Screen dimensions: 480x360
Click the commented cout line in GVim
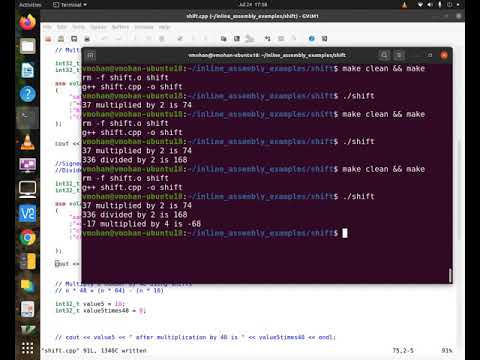(195, 337)
